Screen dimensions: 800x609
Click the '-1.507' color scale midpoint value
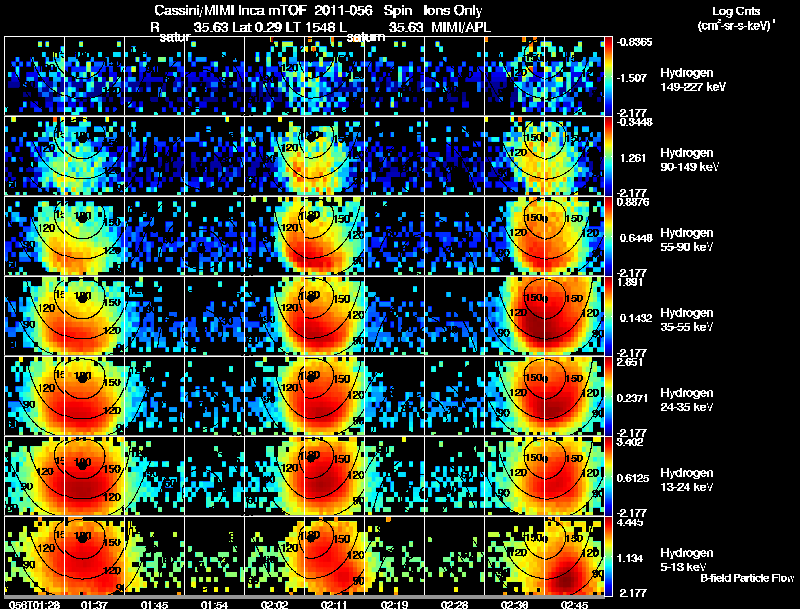click(x=632, y=78)
